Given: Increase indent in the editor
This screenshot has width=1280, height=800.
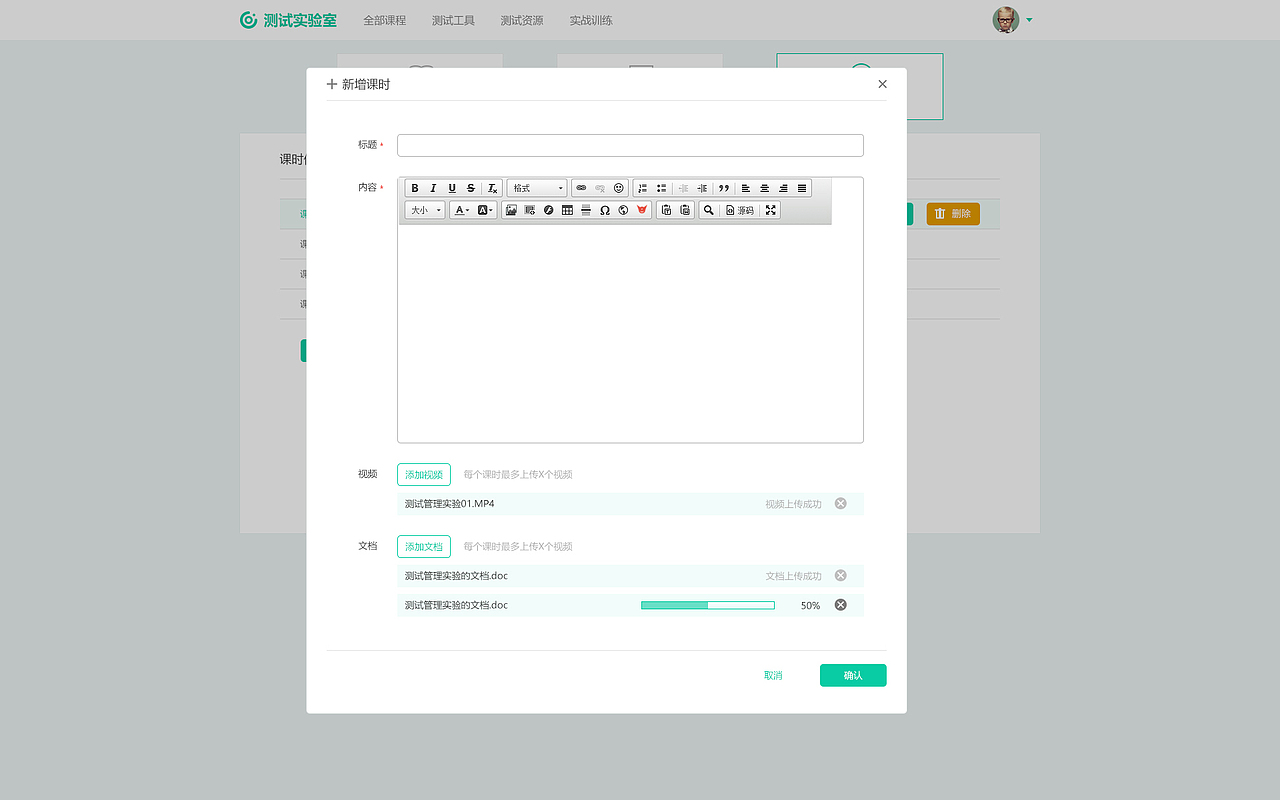Looking at the screenshot, I should pyautogui.click(x=702, y=188).
